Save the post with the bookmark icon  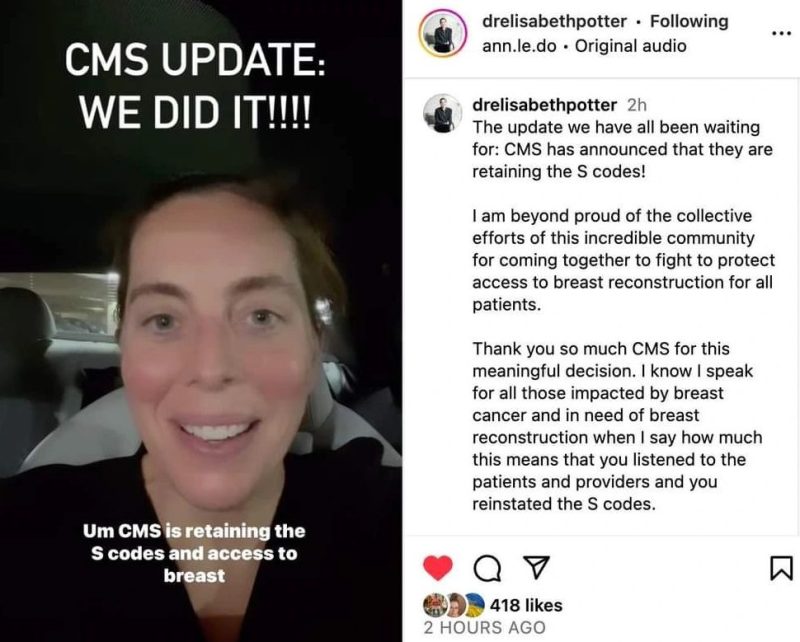click(781, 569)
